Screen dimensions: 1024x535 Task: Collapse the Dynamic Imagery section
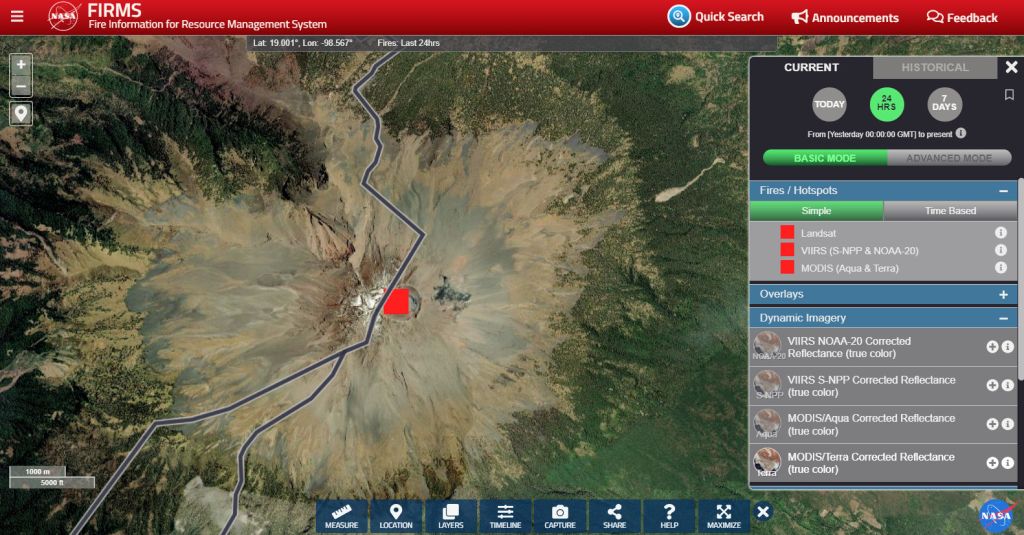[x=1002, y=319]
